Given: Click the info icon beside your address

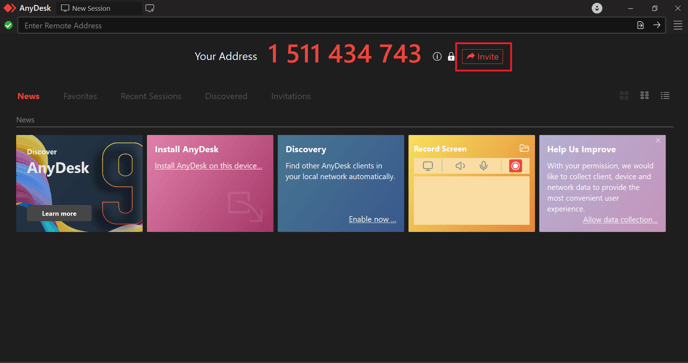Looking at the screenshot, I should point(437,57).
